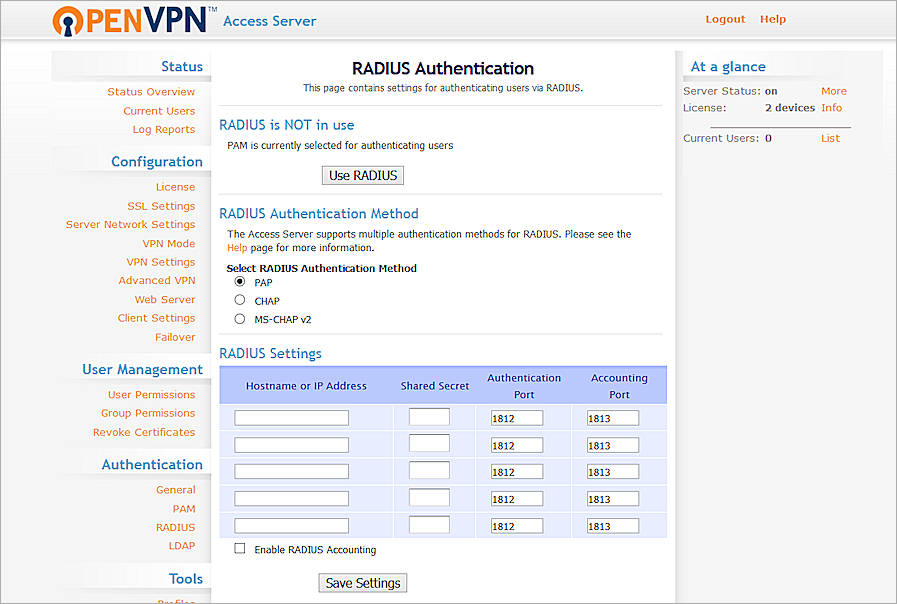Focus the last Accounting Port field
Screen dimensions: 897x604
click(x=612, y=526)
